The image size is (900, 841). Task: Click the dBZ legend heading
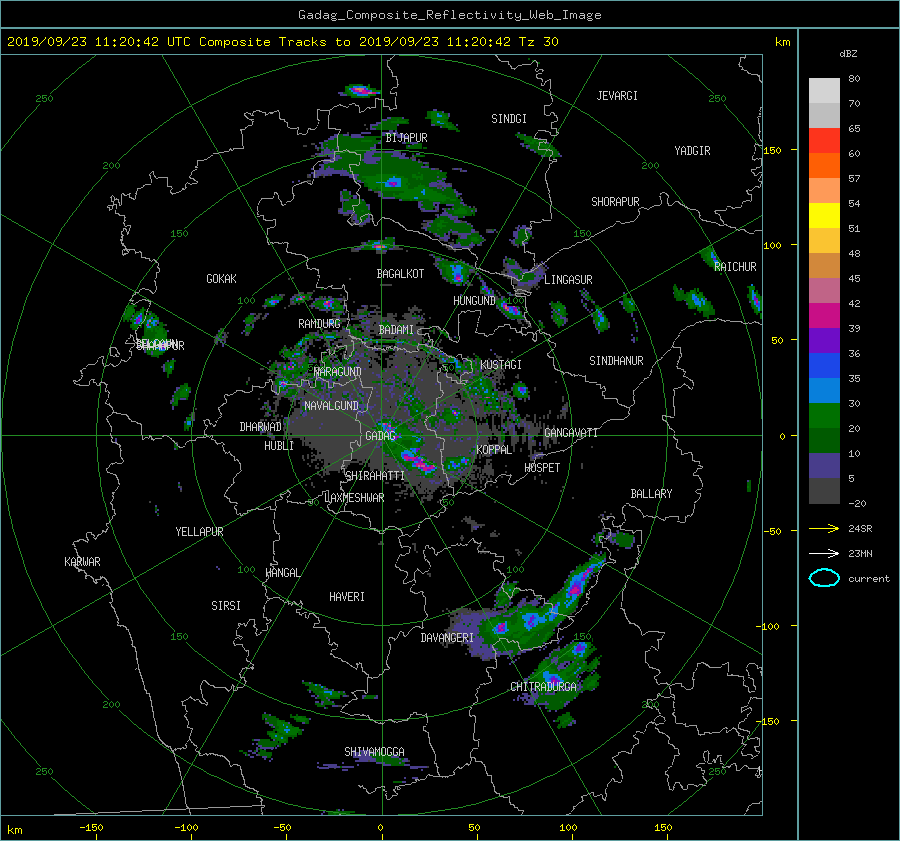tap(848, 54)
